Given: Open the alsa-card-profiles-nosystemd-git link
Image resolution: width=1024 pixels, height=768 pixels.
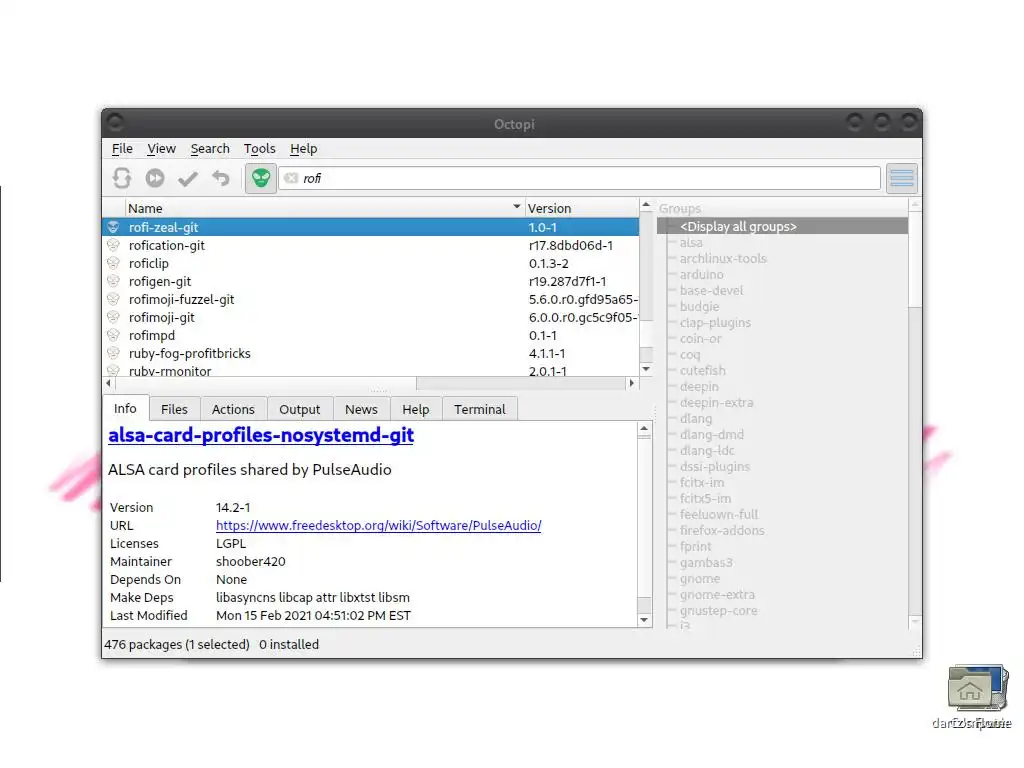Looking at the screenshot, I should tap(261, 435).
